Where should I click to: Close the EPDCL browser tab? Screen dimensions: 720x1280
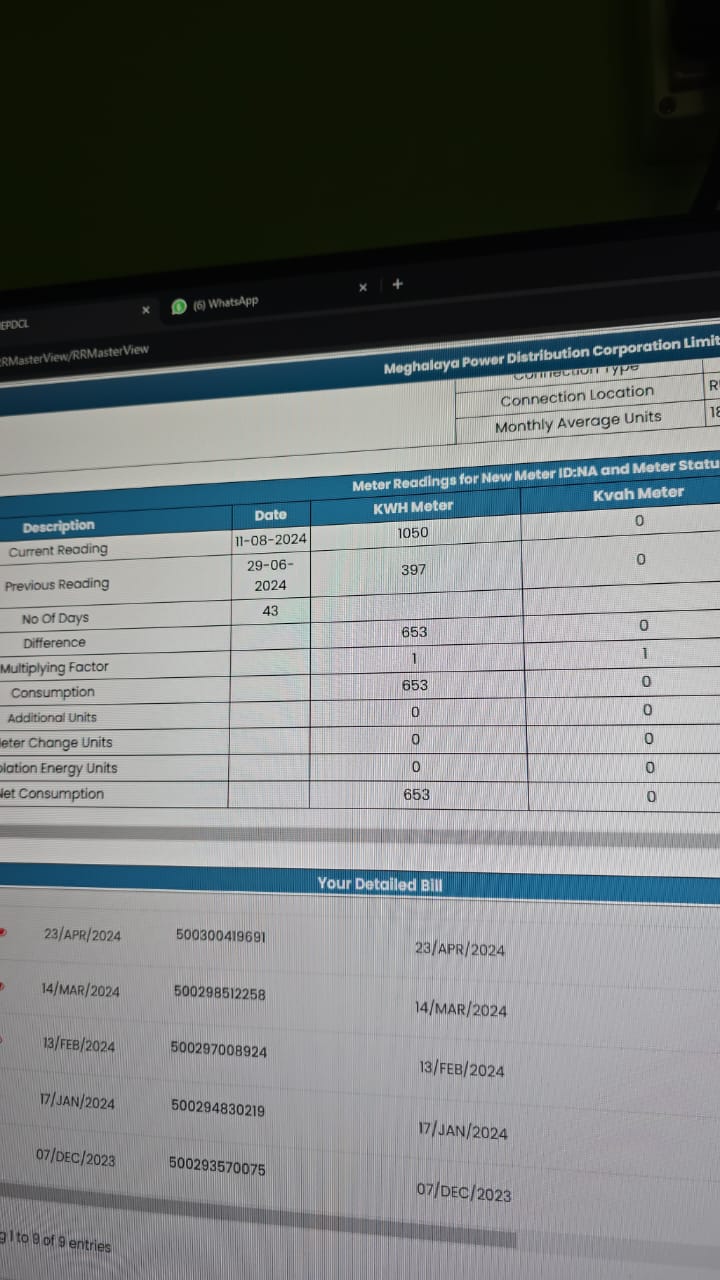coord(145,310)
